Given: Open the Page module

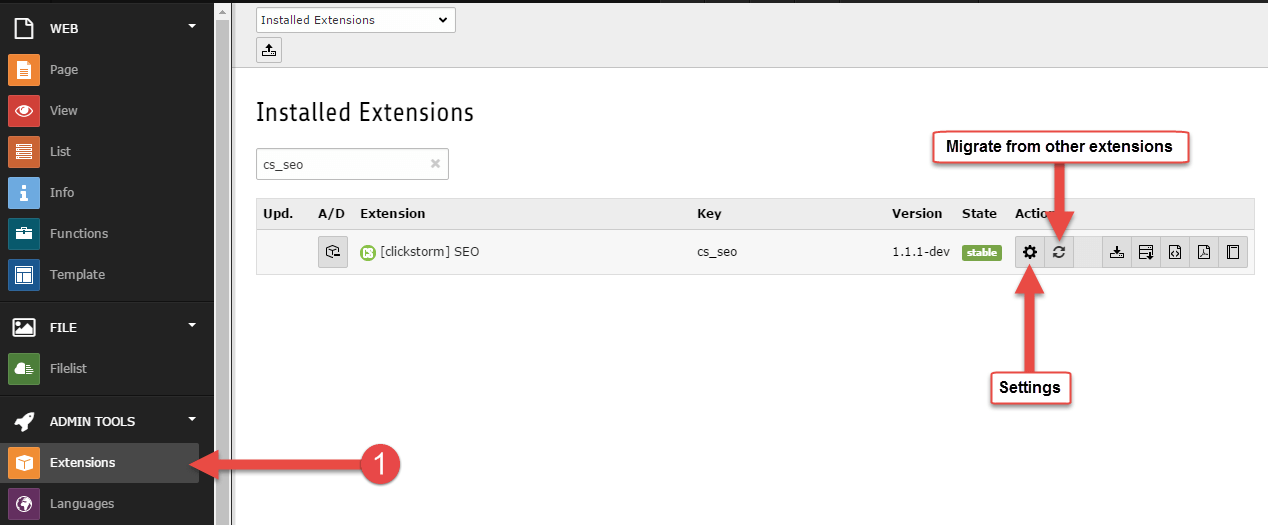Looking at the screenshot, I should (x=64, y=70).
